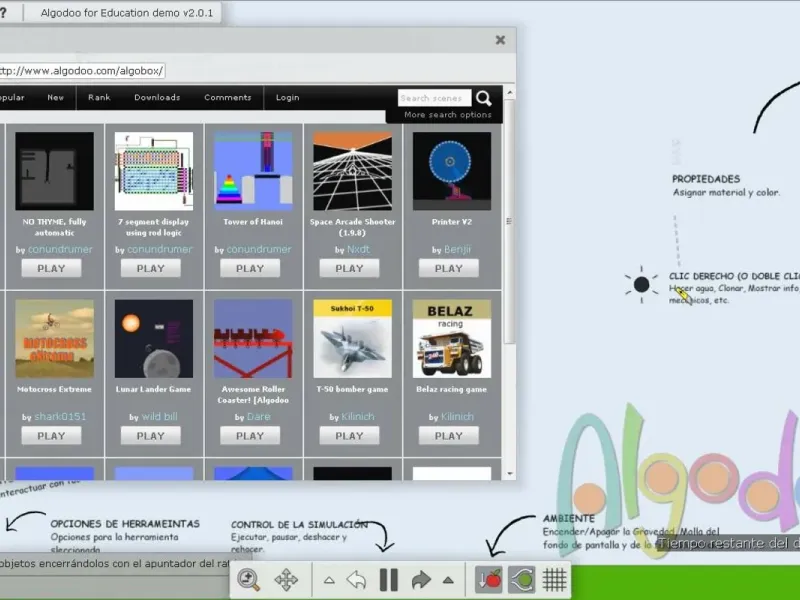Open the New scenes tab
The image size is (800, 600).
click(x=56, y=97)
